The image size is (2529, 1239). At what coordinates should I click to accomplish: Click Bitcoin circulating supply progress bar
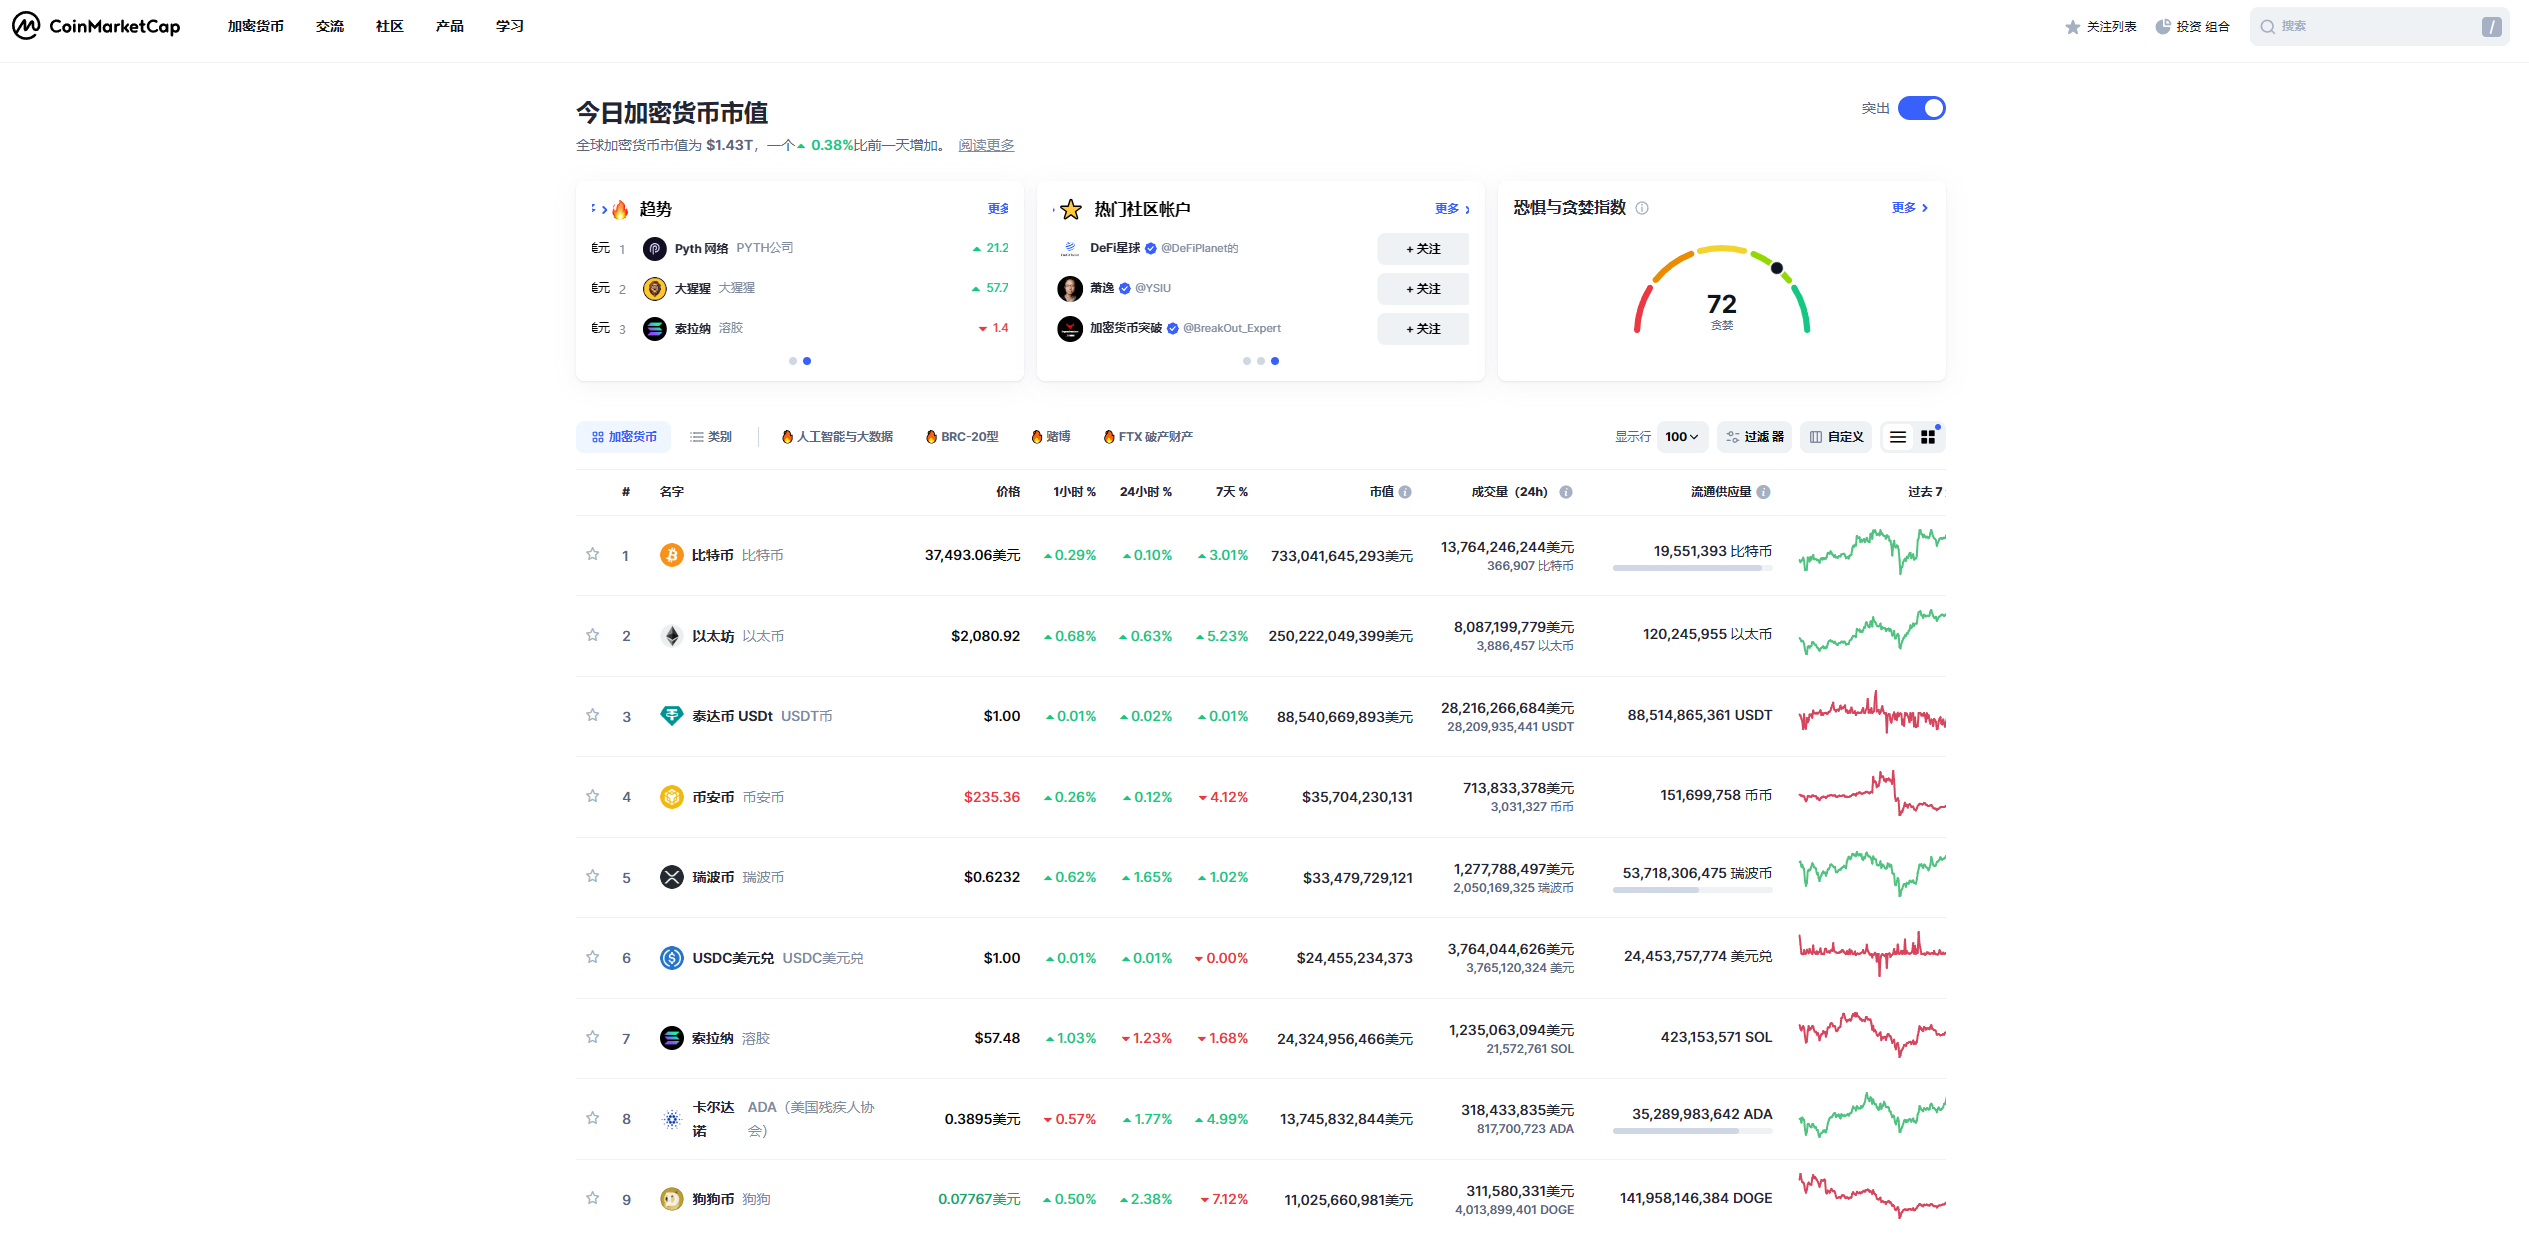(1692, 568)
